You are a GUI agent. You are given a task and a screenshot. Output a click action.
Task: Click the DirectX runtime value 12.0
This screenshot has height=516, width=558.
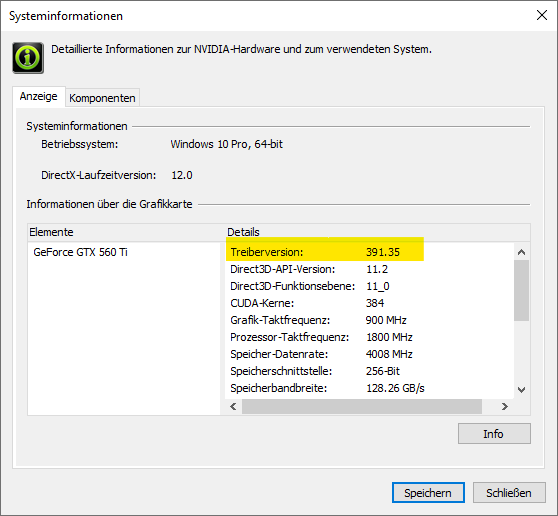tap(182, 175)
